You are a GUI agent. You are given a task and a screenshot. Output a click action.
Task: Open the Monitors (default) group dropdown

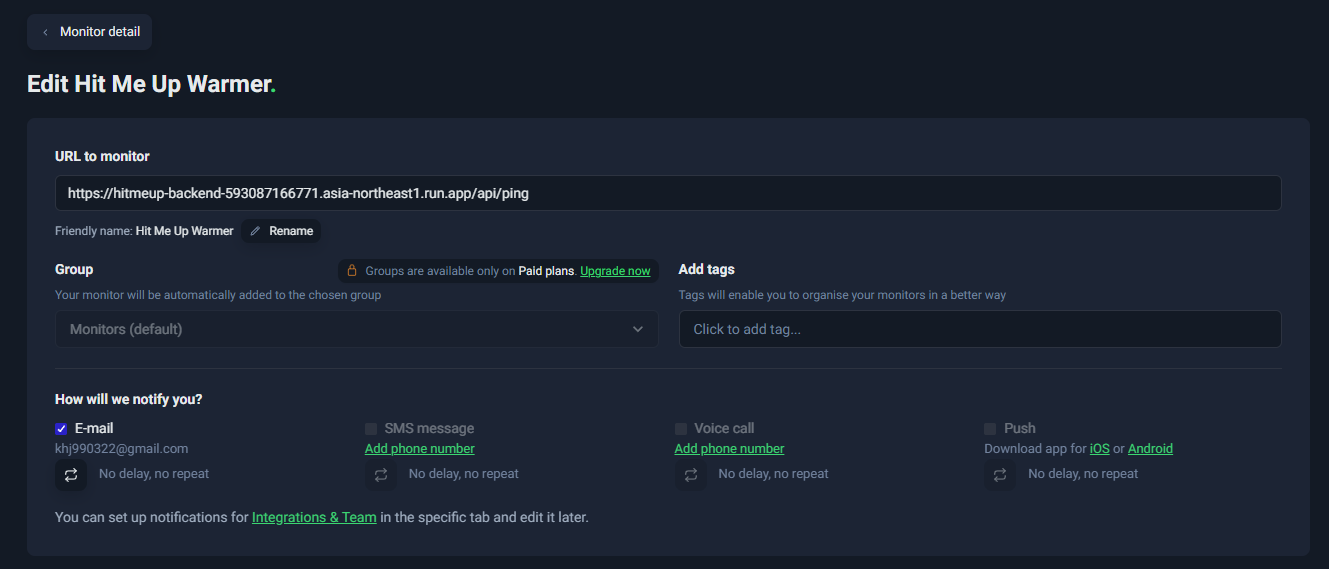click(x=356, y=329)
